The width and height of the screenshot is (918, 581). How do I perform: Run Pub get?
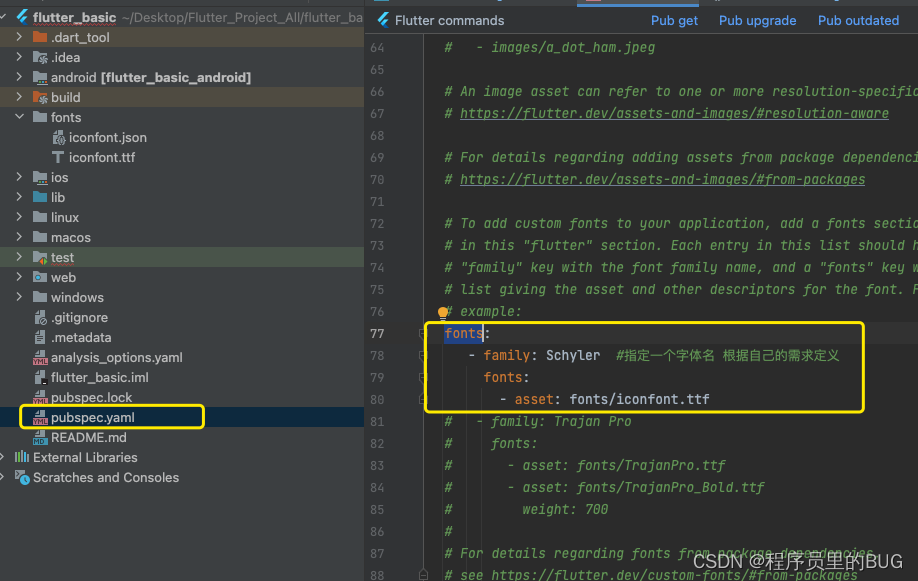coord(674,20)
